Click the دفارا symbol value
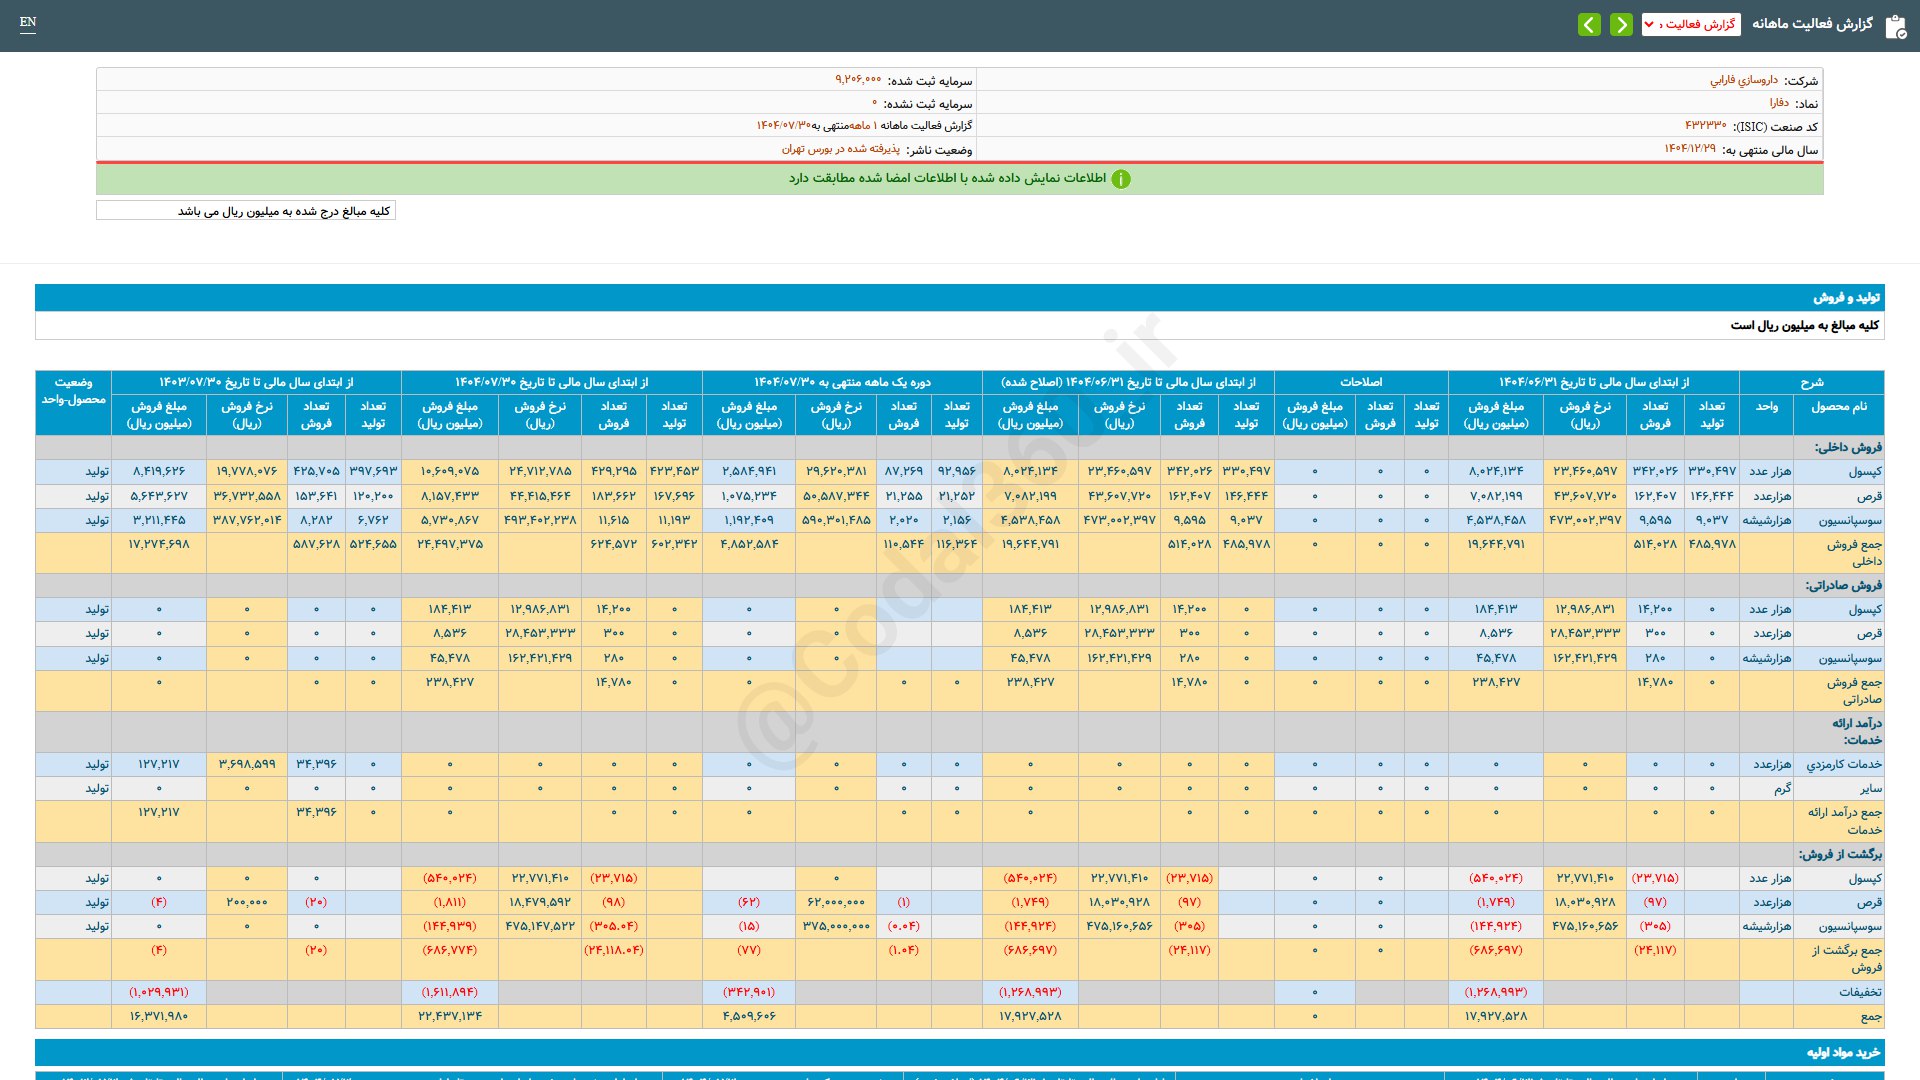 [1778, 103]
